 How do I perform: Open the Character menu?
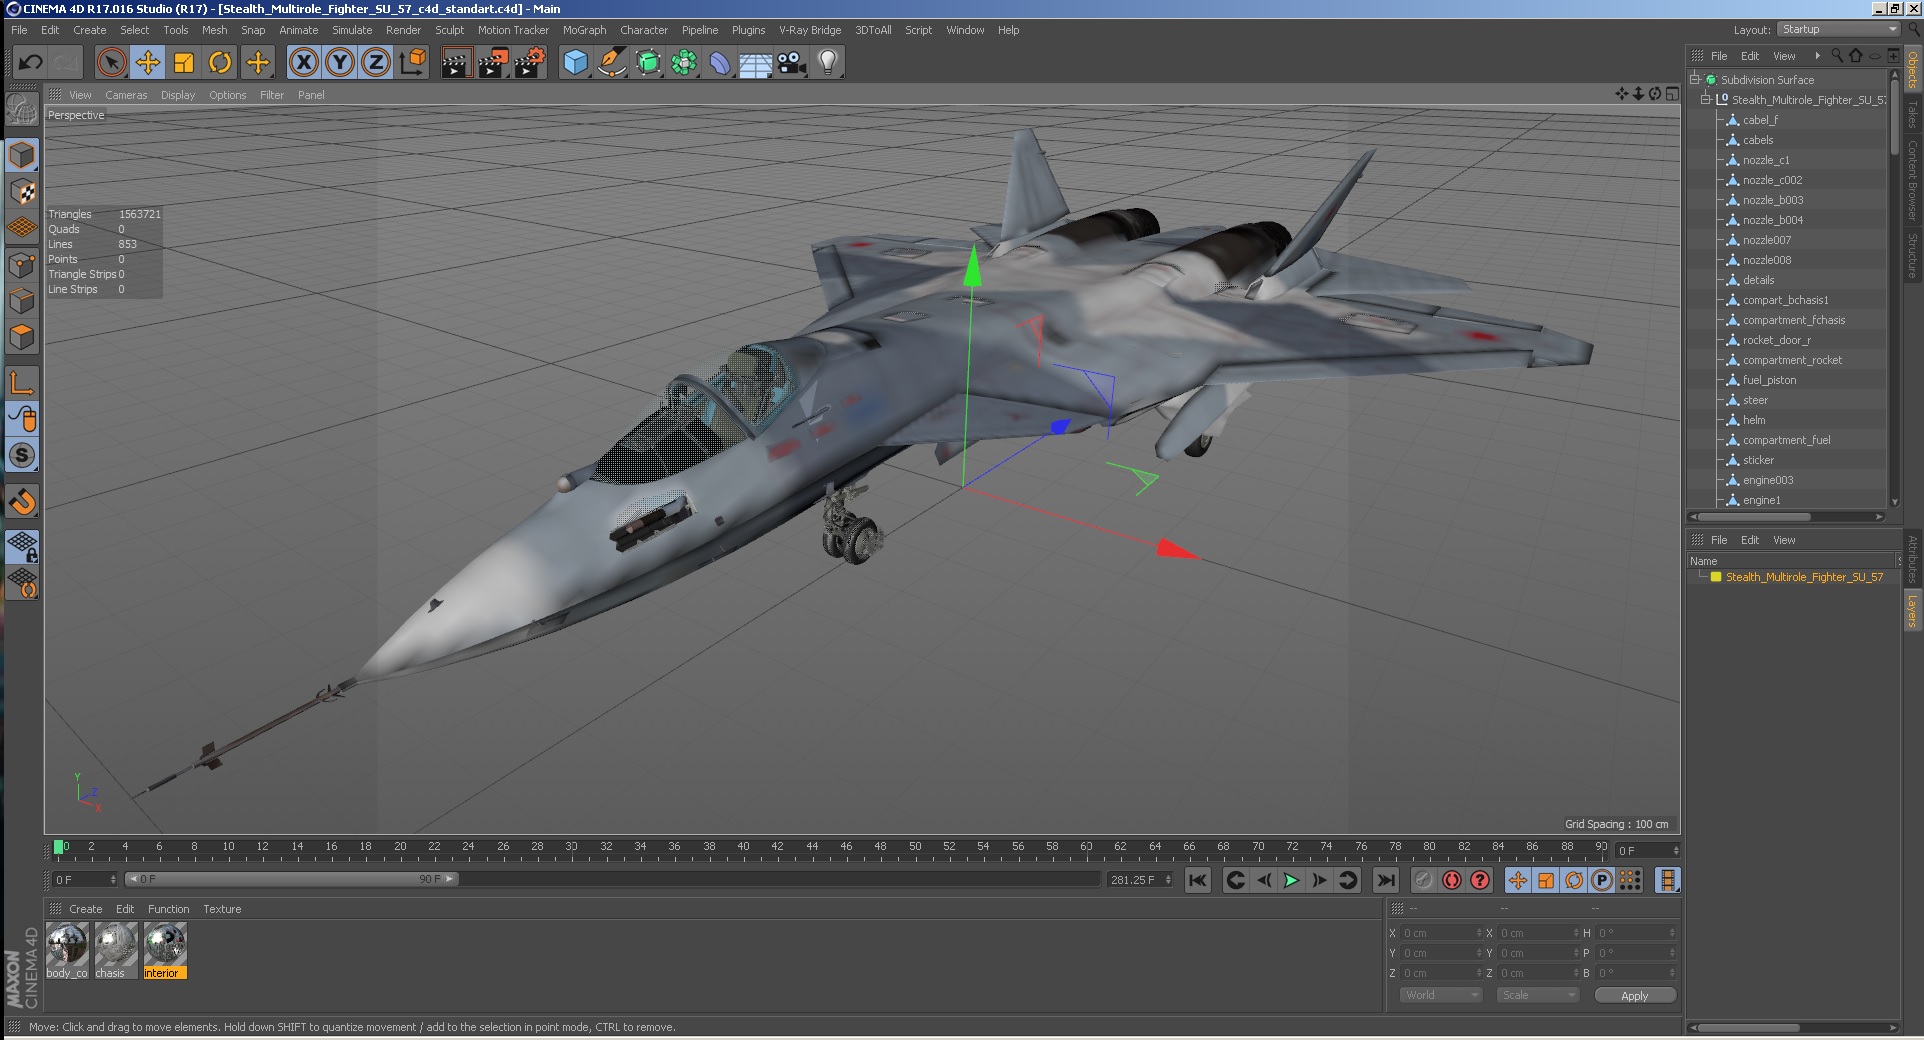pos(644,30)
